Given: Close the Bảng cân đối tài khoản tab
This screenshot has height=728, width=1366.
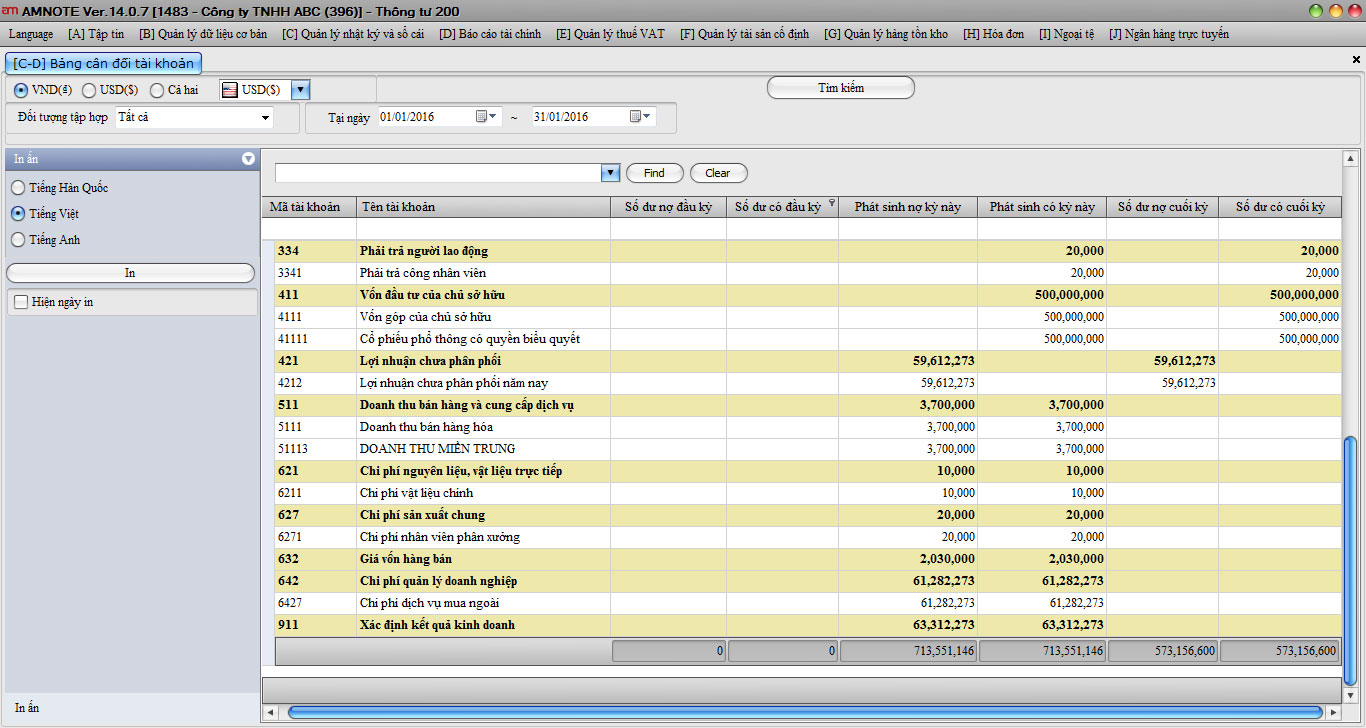Looking at the screenshot, I should point(1356,60).
